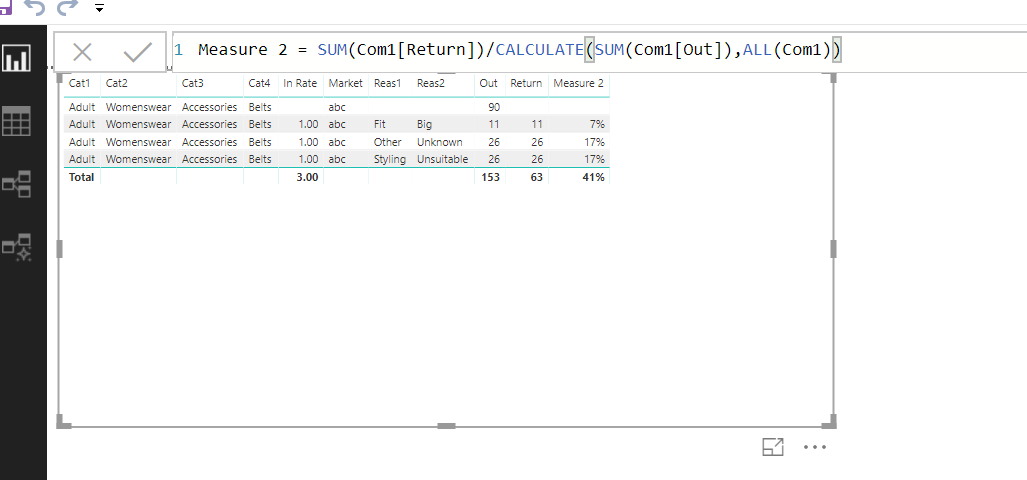
Task: Select the Styling cell in Reas1
Action: [390, 159]
